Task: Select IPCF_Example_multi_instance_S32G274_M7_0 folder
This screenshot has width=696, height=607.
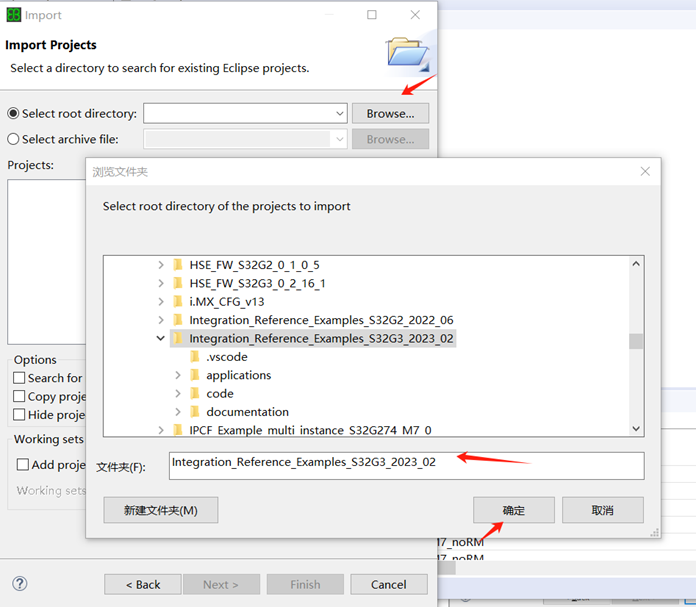Action: coord(310,430)
